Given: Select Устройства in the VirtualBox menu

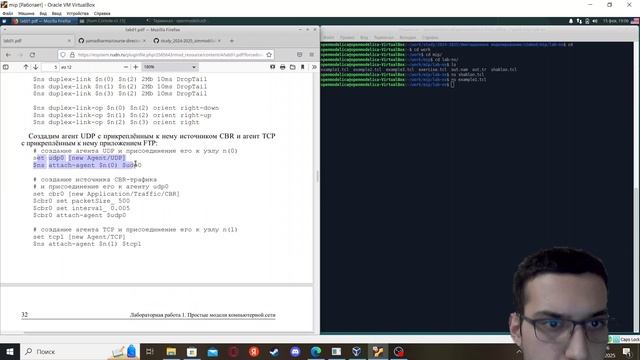Looking at the screenshot, I should point(78,13).
